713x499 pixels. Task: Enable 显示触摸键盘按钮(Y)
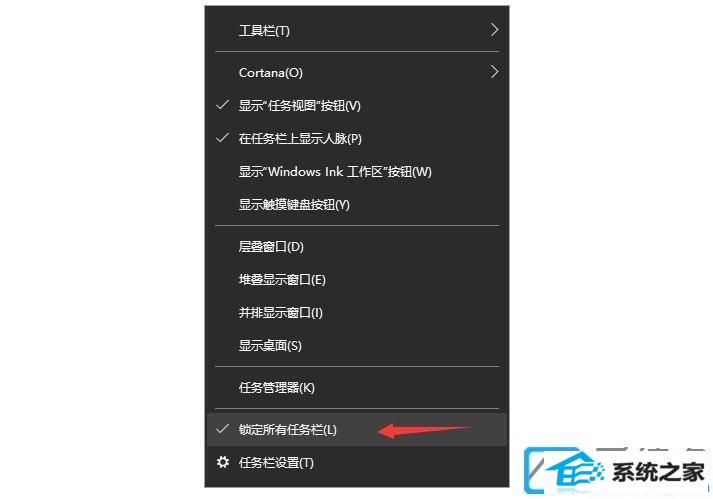(357, 205)
